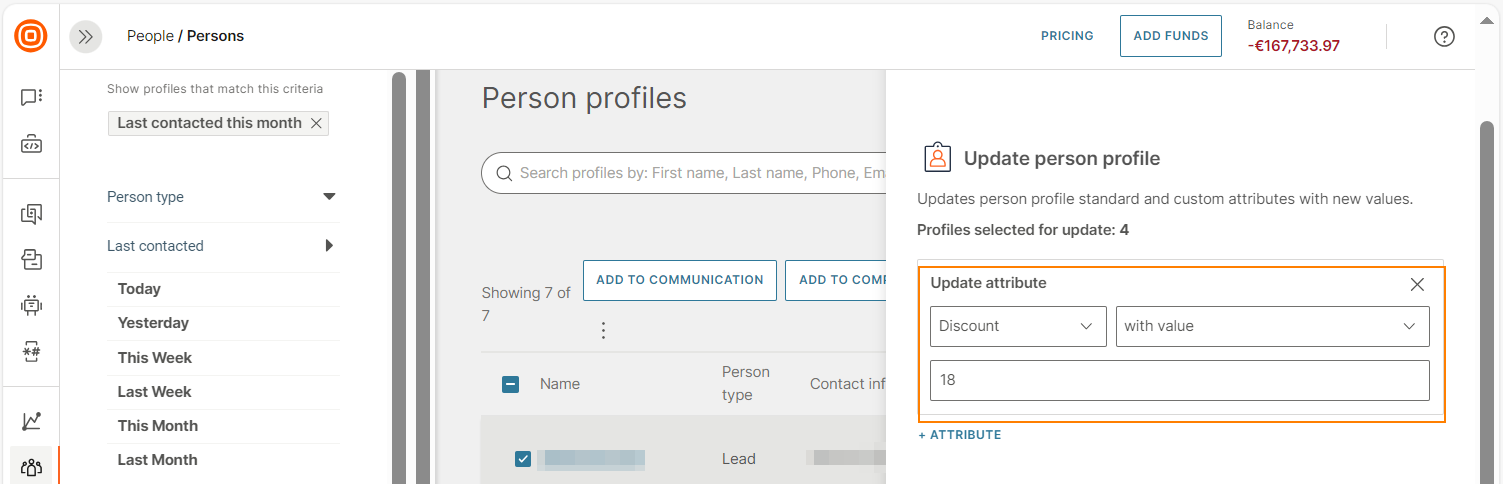The height and width of the screenshot is (484, 1503).
Task: Expand the Person type filter
Action: (x=329, y=197)
